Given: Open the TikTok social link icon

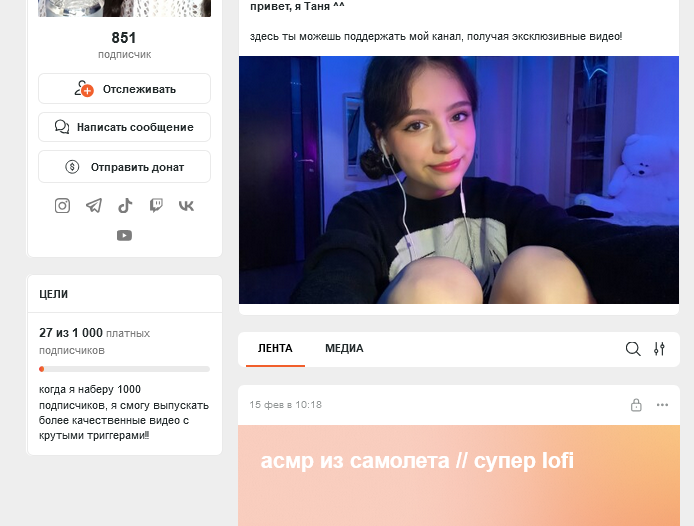Looking at the screenshot, I should pyautogui.click(x=125, y=205).
